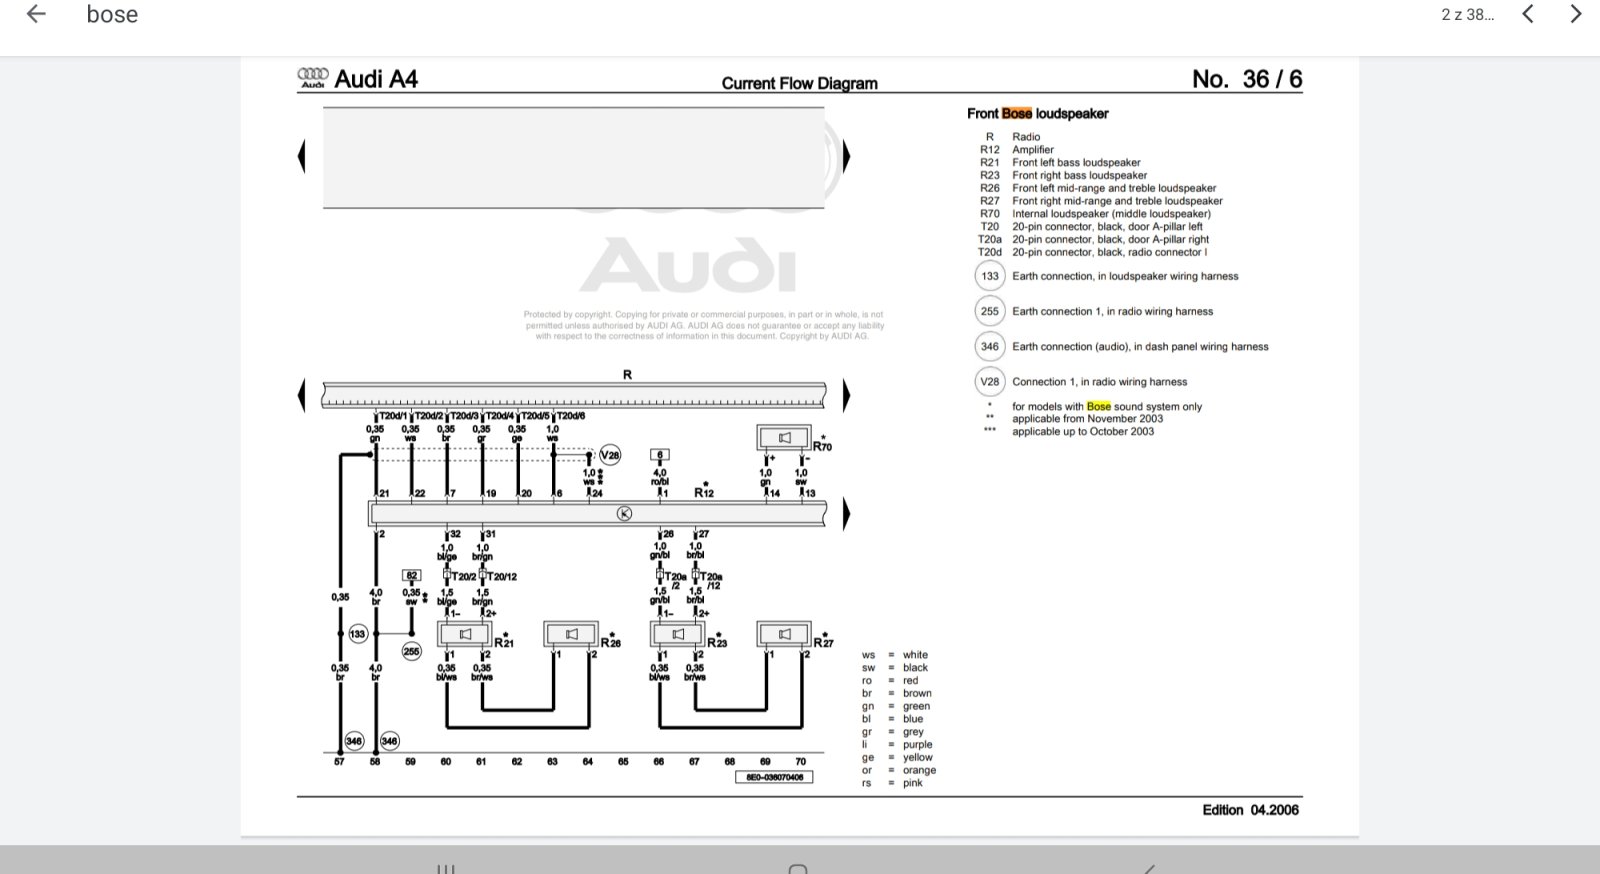Tap the highlighted Bose in the sound system footnote
The width and height of the screenshot is (1600, 874).
click(1099, 407)
